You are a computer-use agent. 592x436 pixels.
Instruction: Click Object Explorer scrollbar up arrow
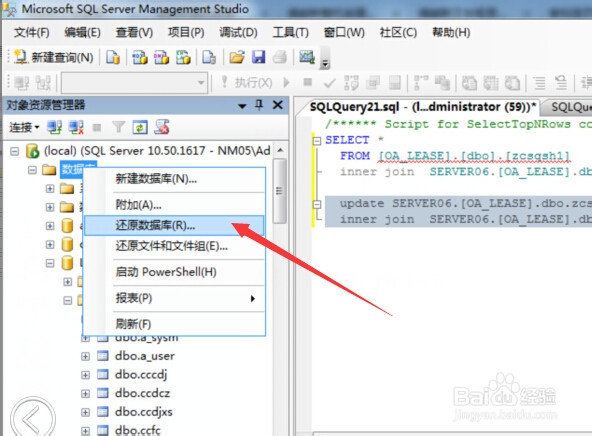(280, 151)
